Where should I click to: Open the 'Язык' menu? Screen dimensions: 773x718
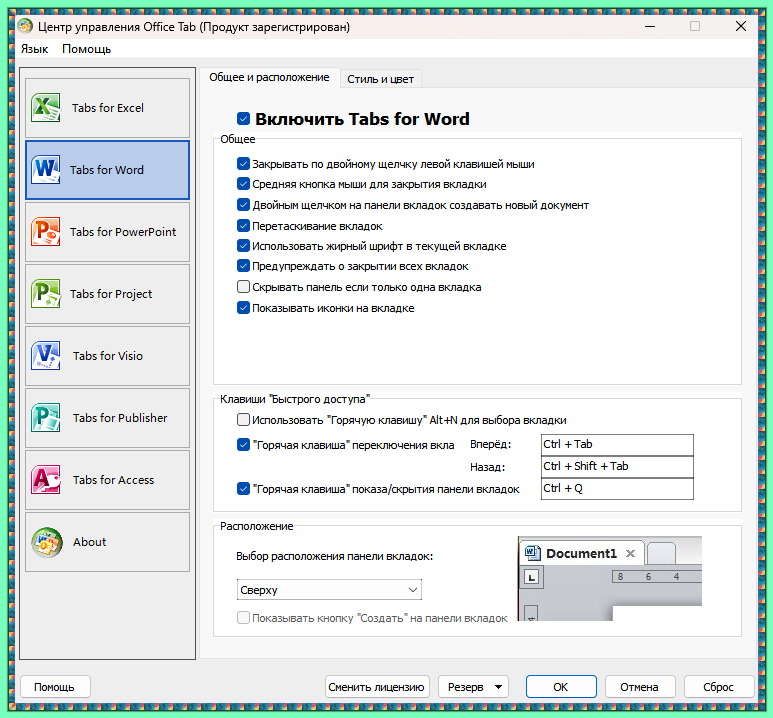coord(35,49)
